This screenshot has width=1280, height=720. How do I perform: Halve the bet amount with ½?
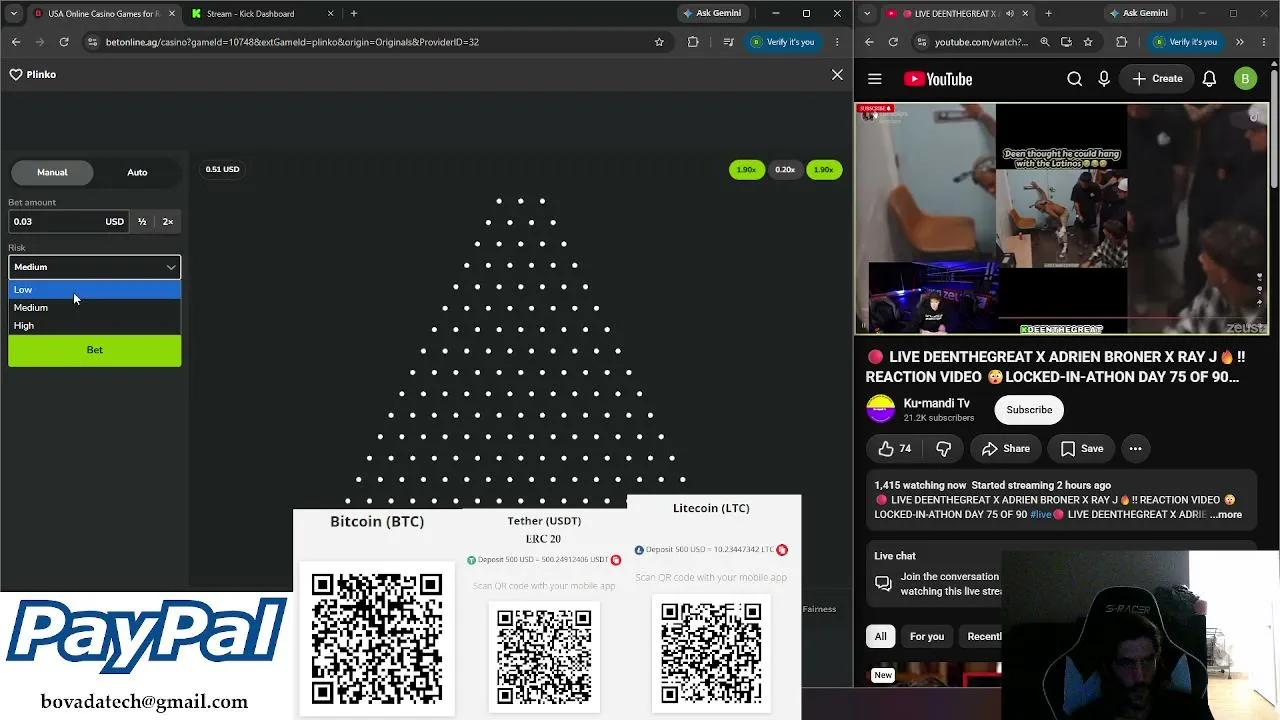[142, 221]
